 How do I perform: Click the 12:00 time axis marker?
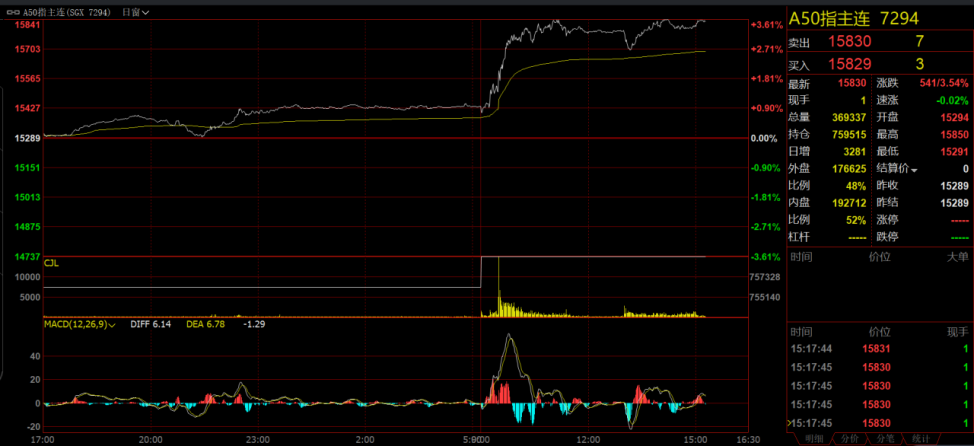pos(588,440)
